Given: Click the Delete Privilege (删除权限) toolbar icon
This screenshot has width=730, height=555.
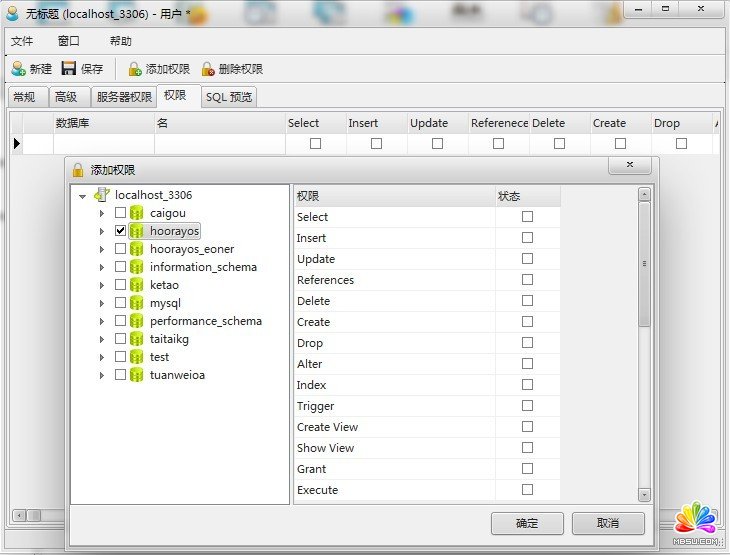Looking at the screenshot, I should coord(208,69).
